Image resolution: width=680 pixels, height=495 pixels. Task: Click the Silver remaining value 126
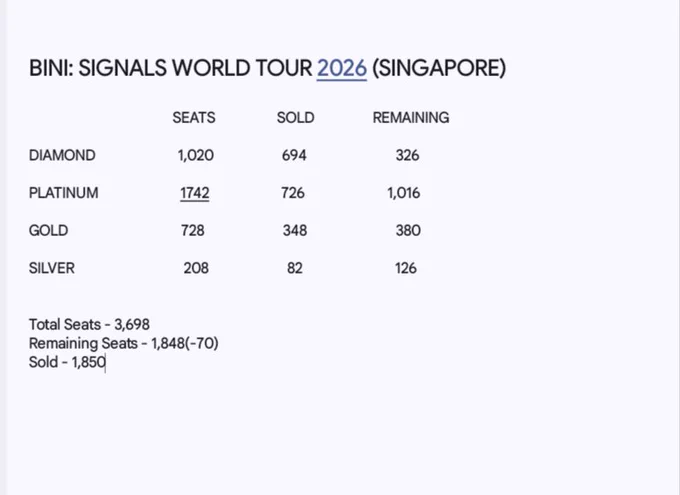click(406, 268)
